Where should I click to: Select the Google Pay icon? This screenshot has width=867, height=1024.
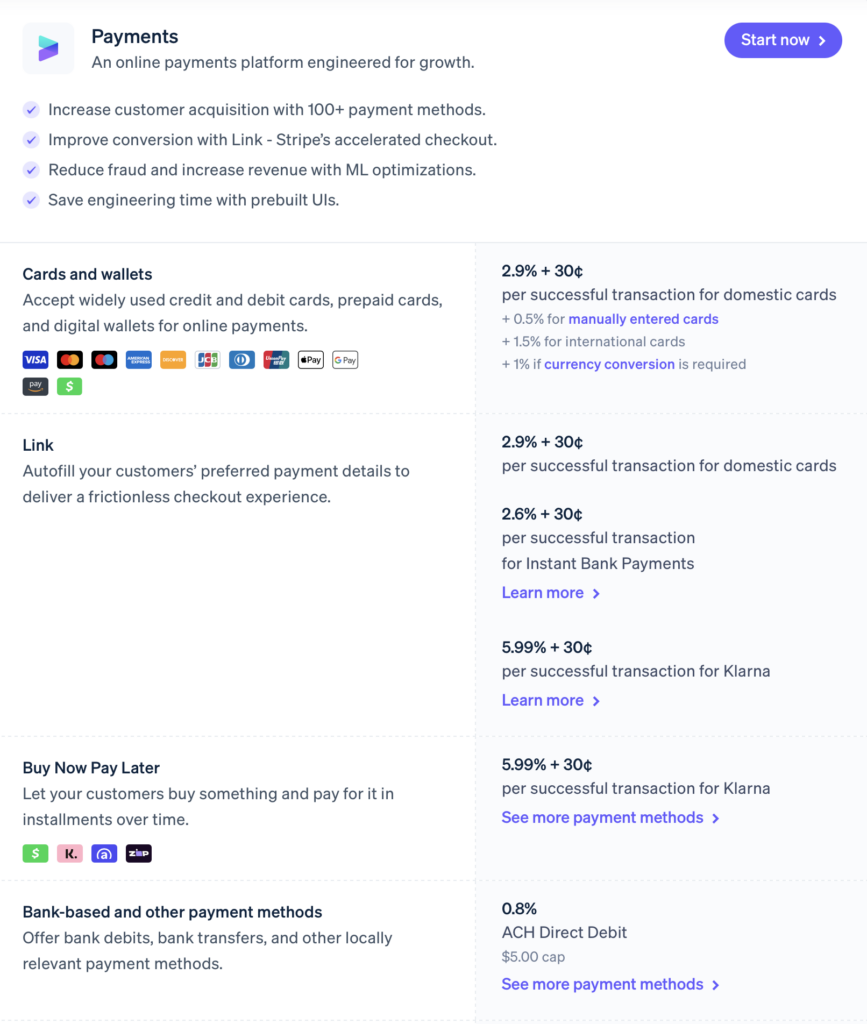pyautogui.click(x=345, y=360)
